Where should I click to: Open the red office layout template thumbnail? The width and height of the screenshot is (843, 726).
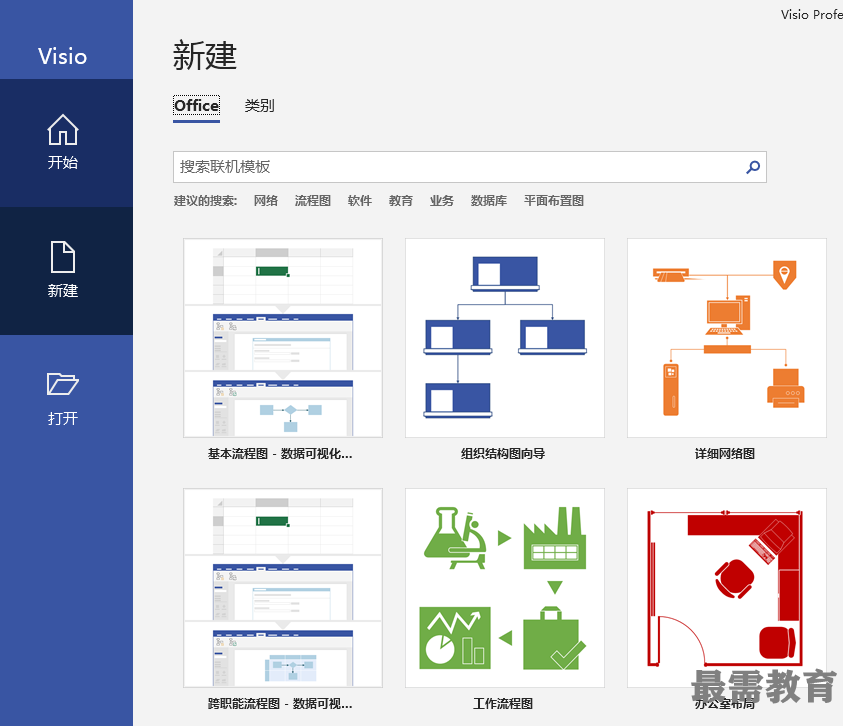[727, 588]
